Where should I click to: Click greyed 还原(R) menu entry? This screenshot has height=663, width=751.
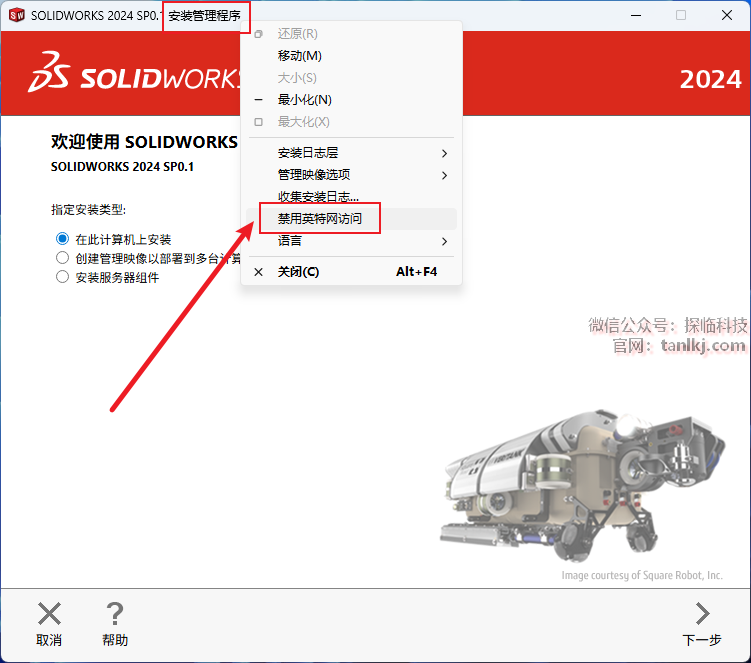(351, 34)
